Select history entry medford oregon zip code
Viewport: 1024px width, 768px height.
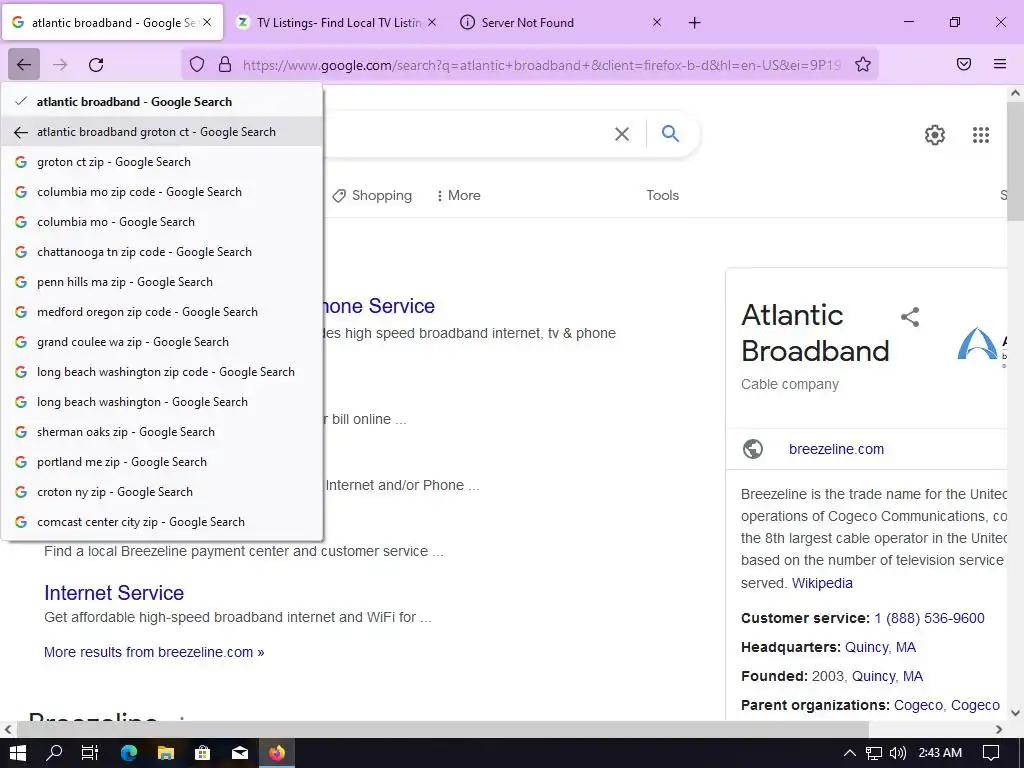tap(162, 312)
